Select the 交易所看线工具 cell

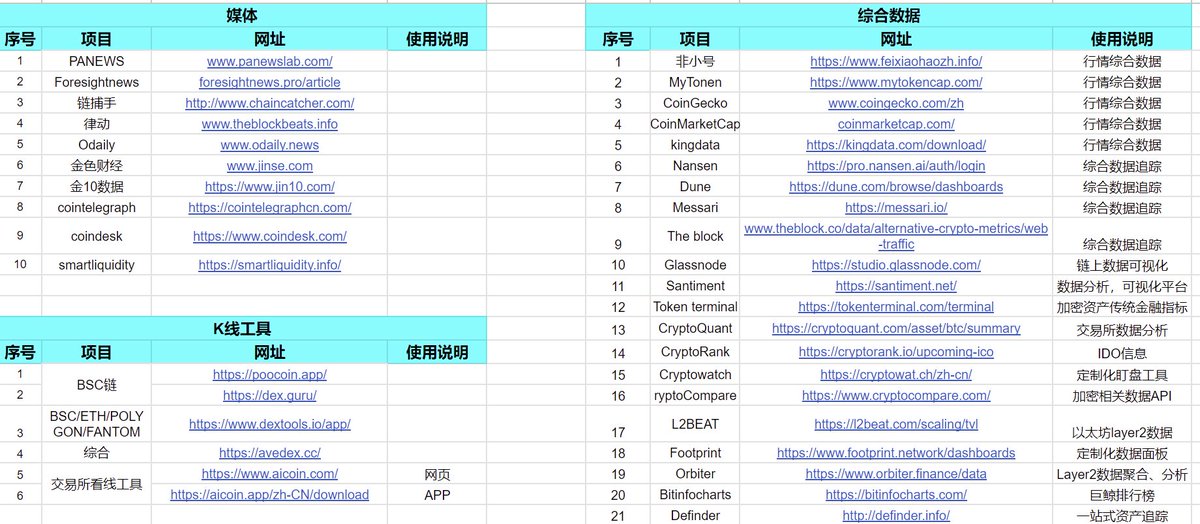pyautogui.click(x=96, y=484)
